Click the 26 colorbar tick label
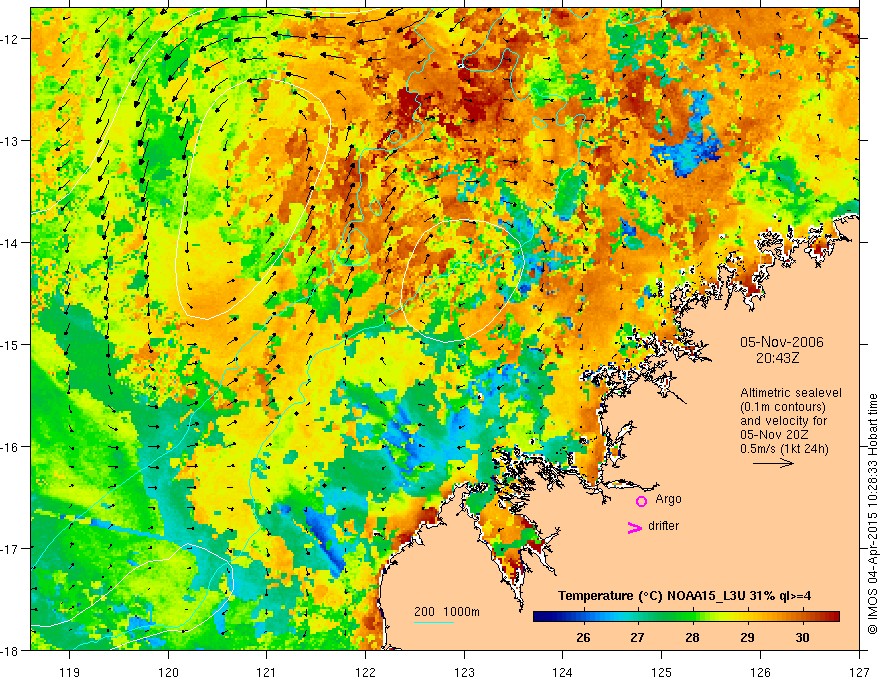The image size is (880, 680). pos(583,637)
